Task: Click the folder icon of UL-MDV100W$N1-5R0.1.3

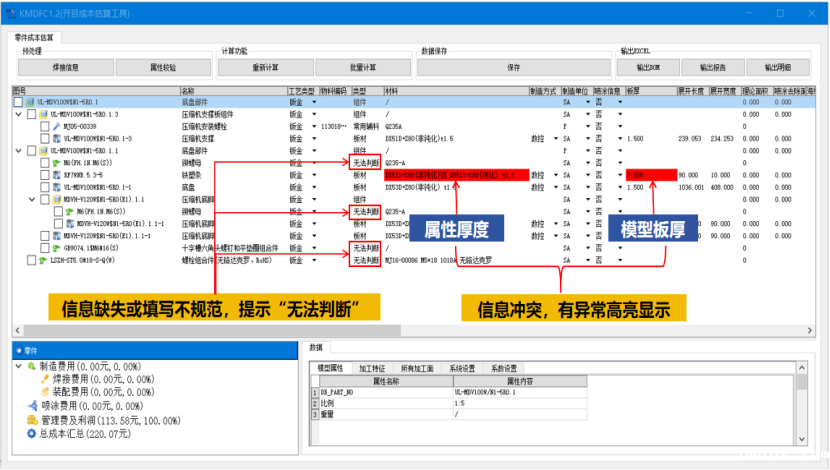Action: point(42,115)
